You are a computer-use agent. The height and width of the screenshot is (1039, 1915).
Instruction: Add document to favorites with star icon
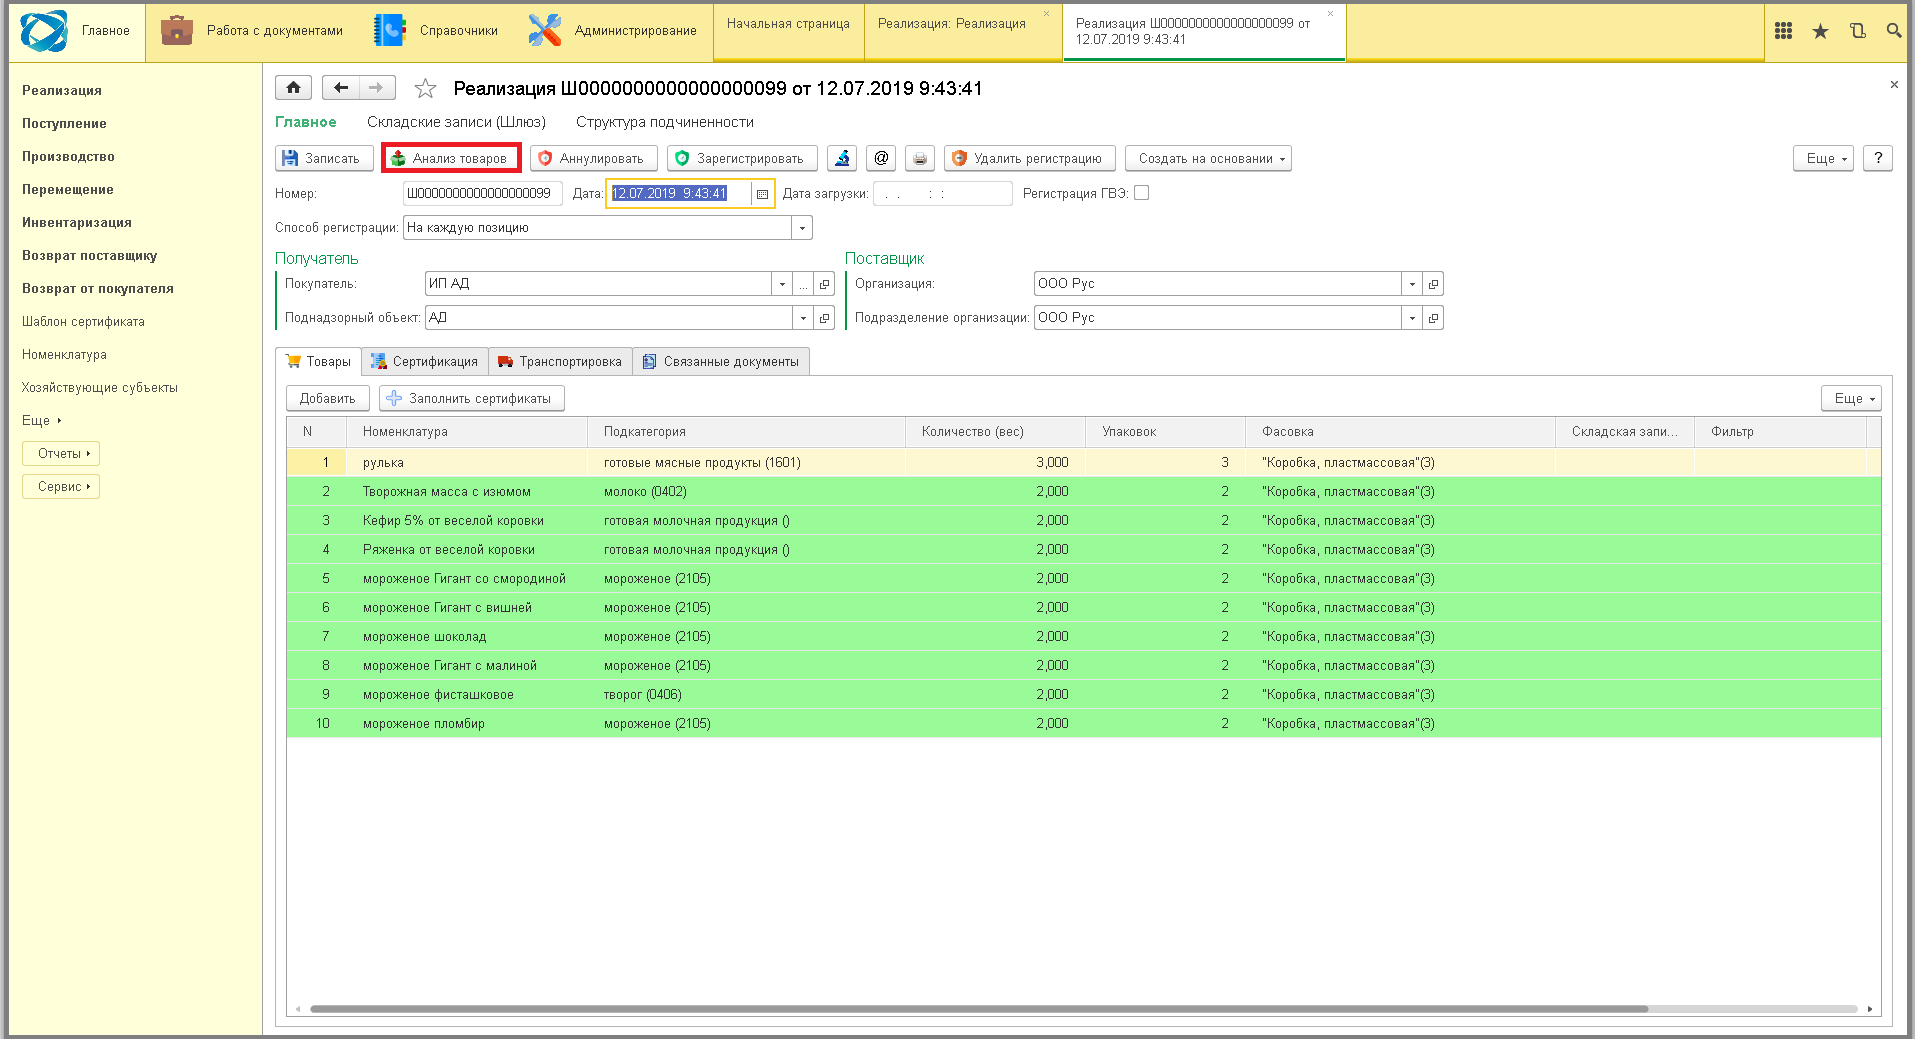click(425, 89)
